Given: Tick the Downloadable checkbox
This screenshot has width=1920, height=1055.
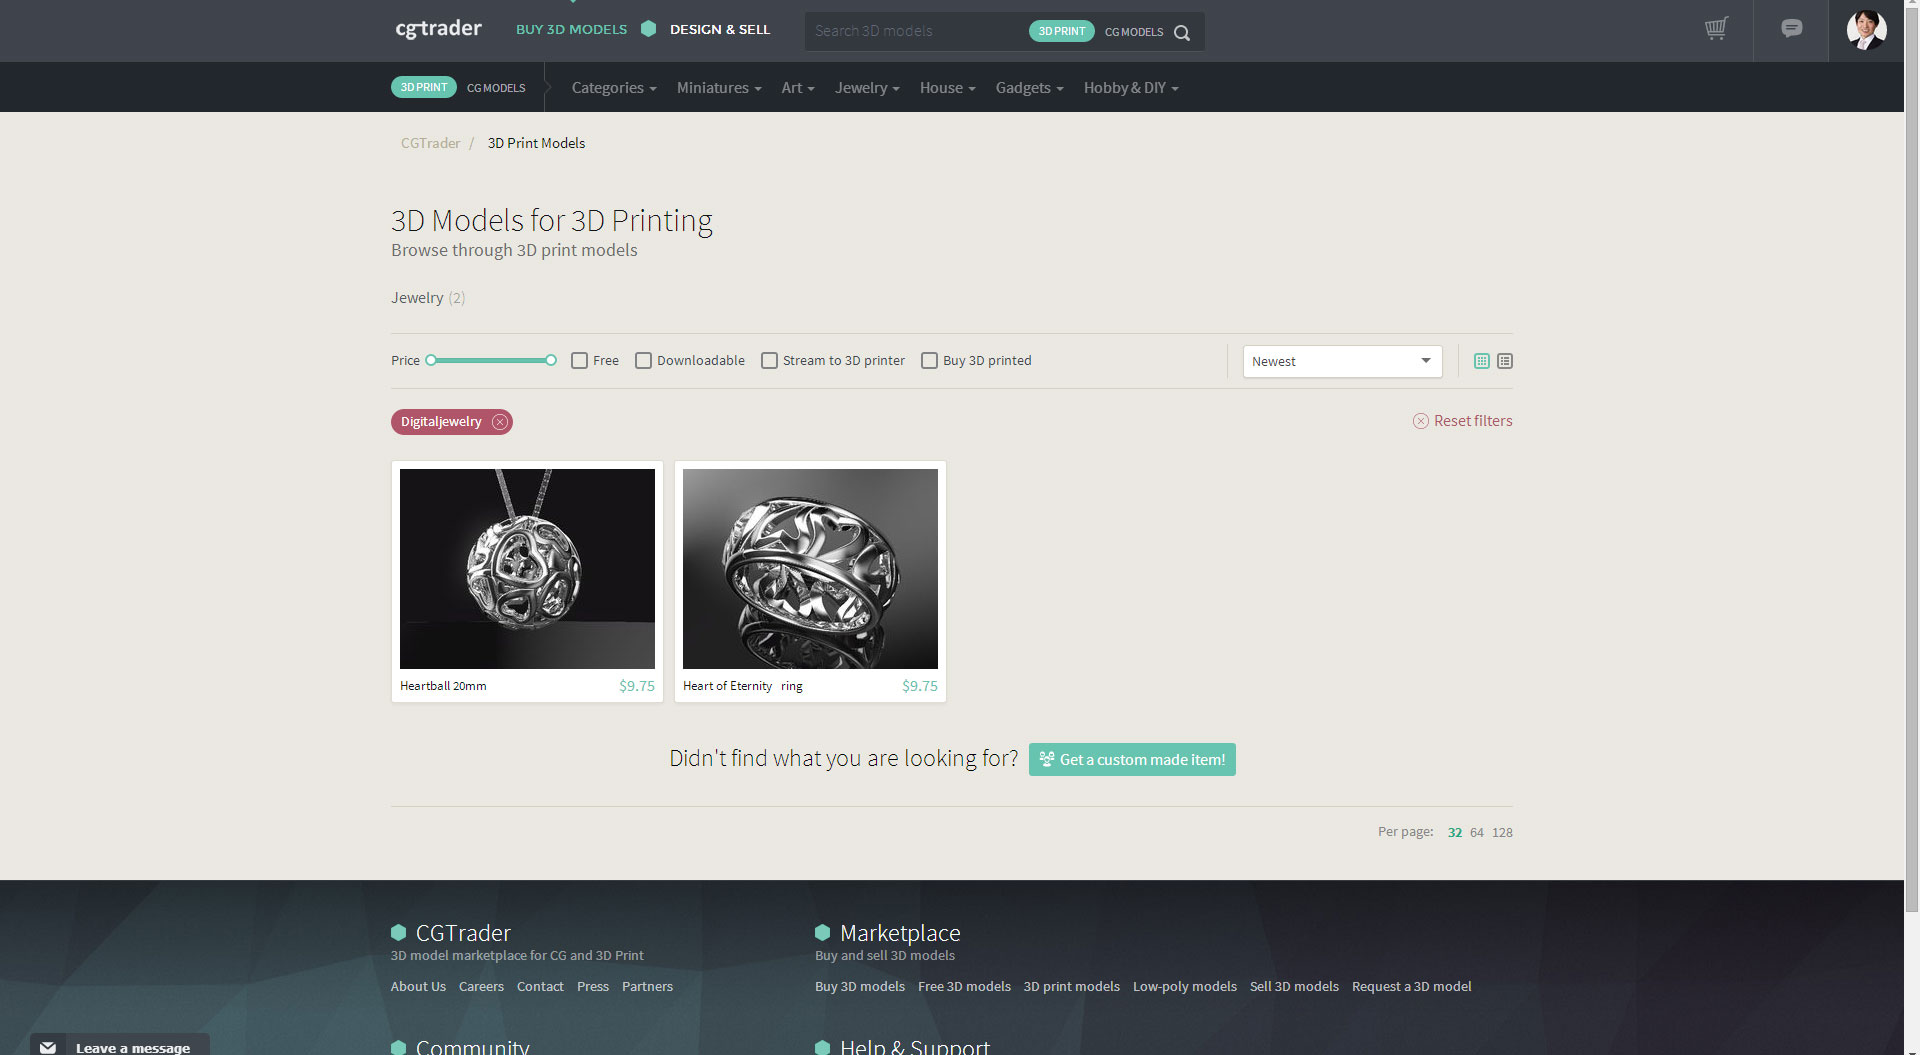Looking at the screenshot, I should click(x=643, y=361).
